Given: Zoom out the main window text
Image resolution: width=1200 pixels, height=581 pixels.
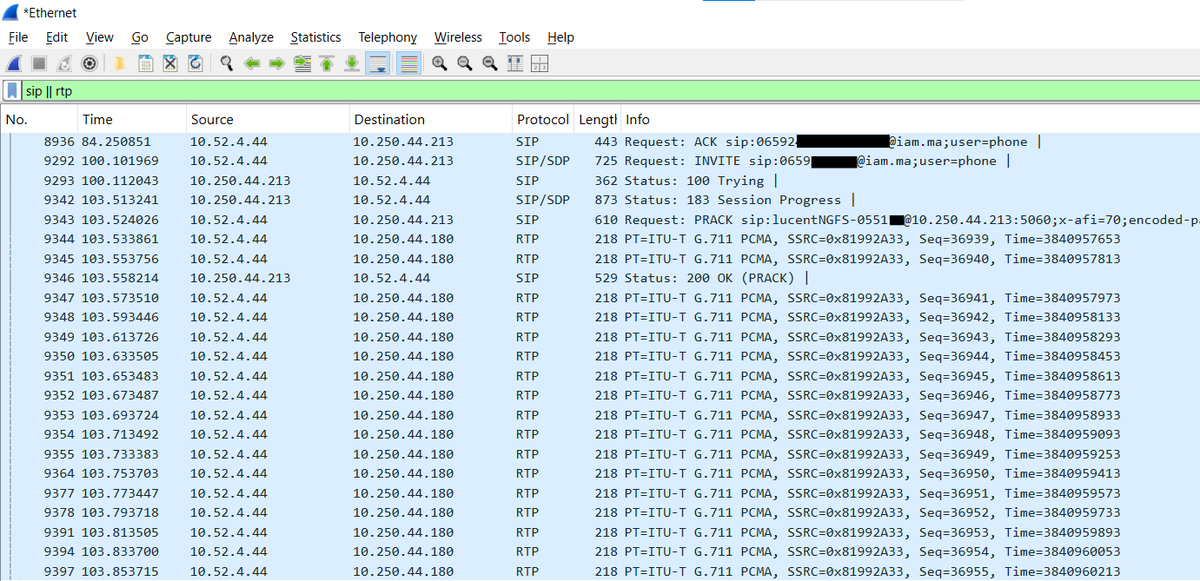Looking at the screenshot, I should [x=465, y=63].
